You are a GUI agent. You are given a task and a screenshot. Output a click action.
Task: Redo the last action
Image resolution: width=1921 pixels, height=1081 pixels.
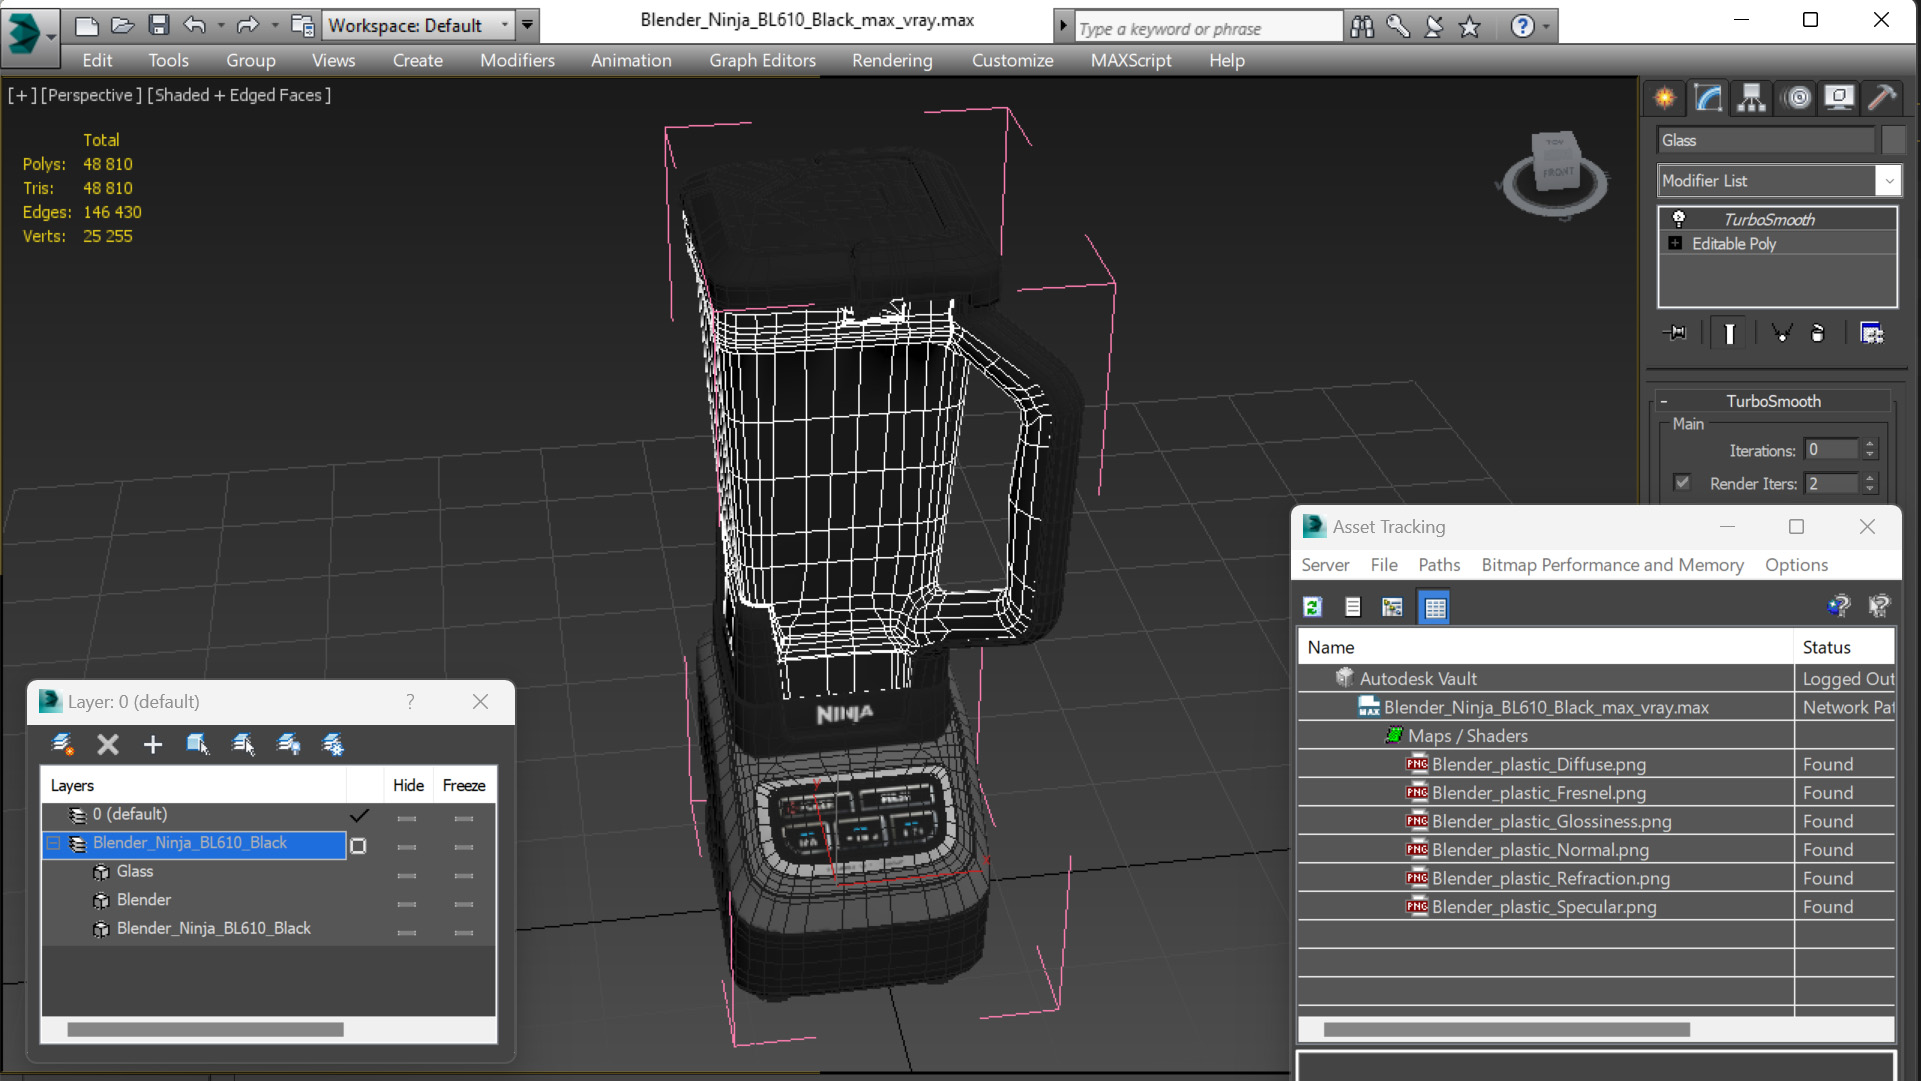(x=247, y=25)
